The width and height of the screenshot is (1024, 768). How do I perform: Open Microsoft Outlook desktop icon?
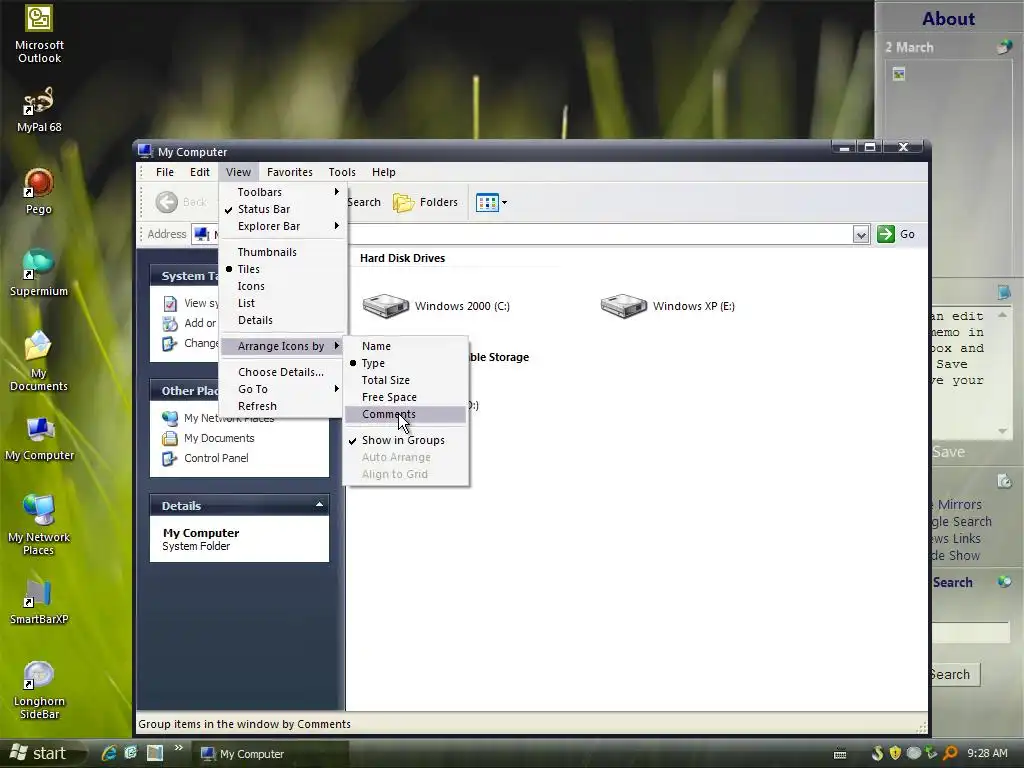(x=39, y=34)
